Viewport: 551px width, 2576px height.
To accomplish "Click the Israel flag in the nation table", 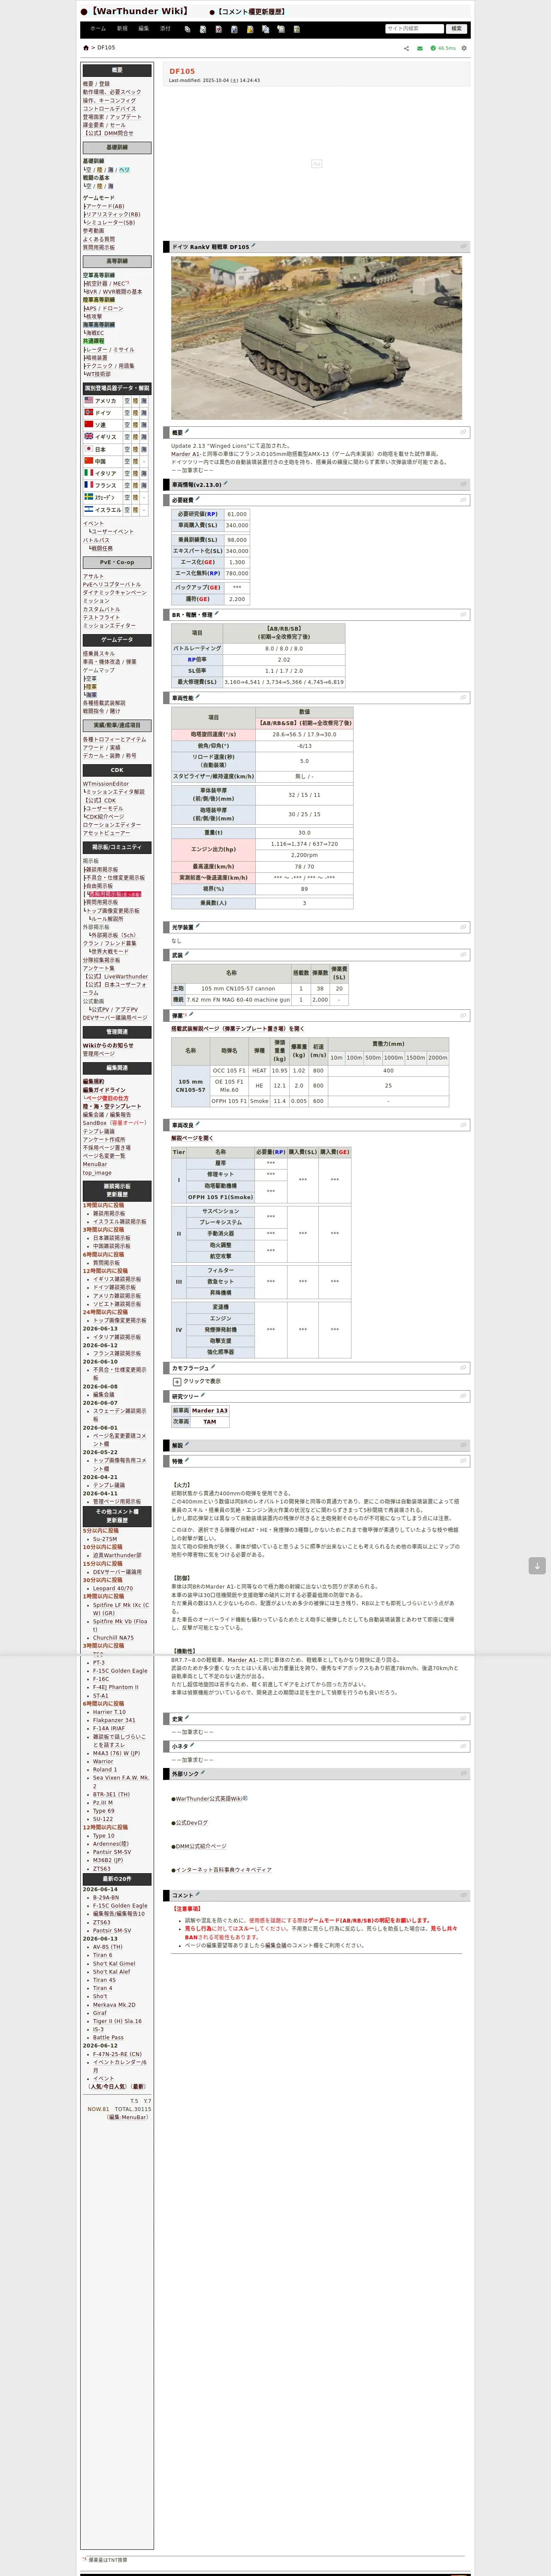I will [x=88, y=509].
